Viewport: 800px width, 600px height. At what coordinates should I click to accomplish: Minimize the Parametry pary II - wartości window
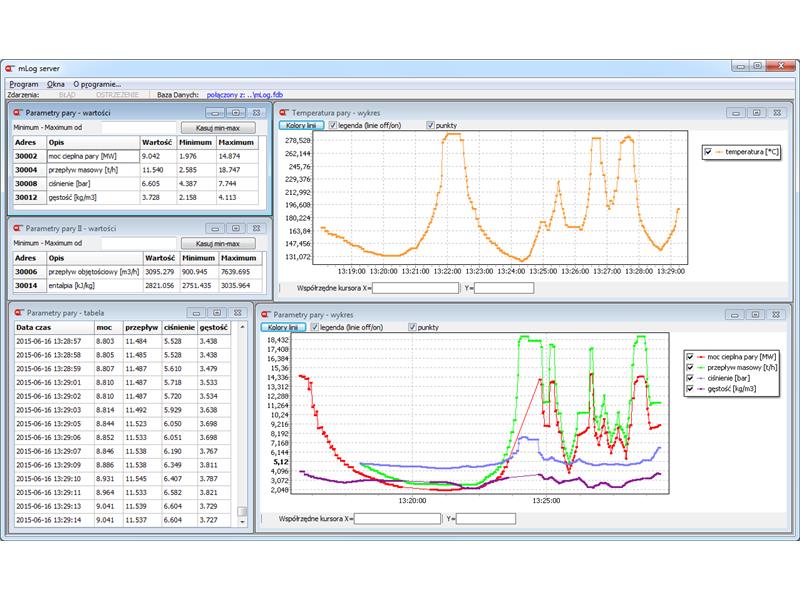(x=213, y=228)
